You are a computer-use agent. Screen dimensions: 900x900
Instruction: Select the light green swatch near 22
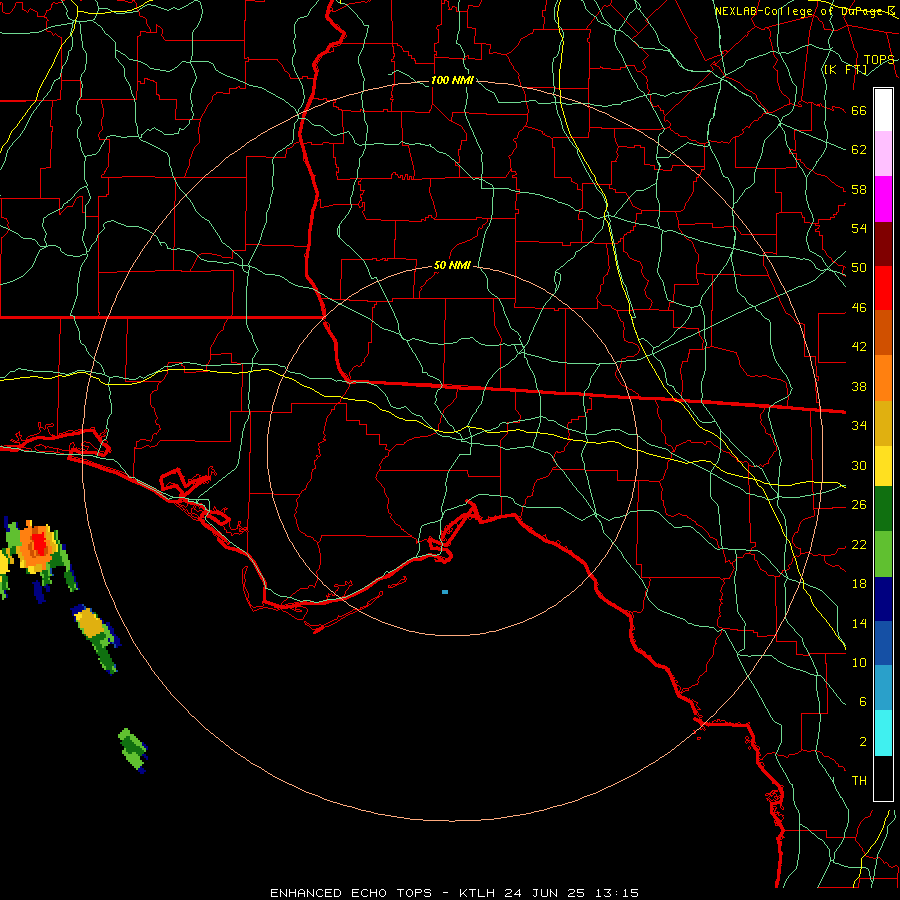(x=883, y=554)
